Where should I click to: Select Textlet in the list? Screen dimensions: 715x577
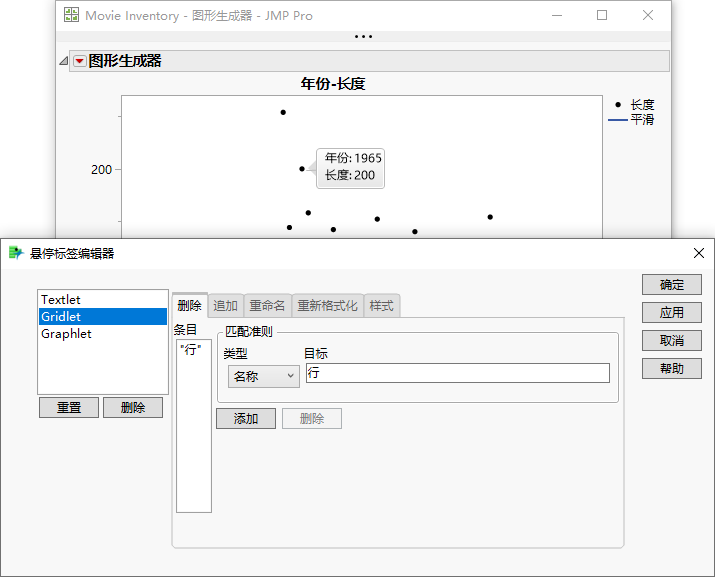[103, 300]
